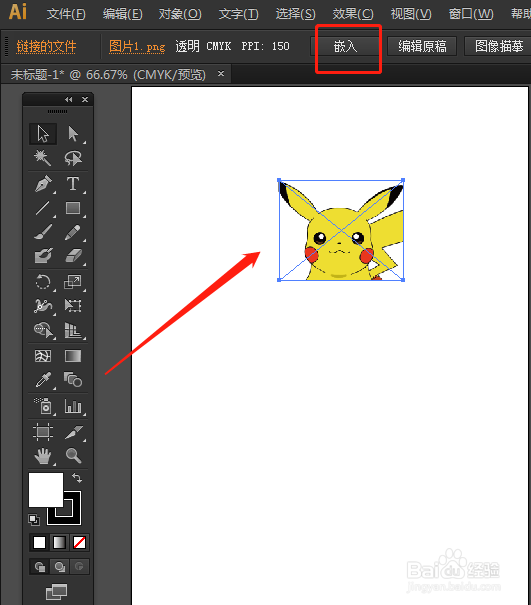
Task: Apply Gradient mode button
Action: tap(59, 542)
